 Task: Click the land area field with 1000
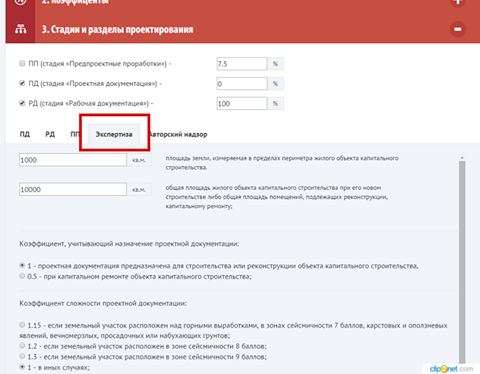(x=73, y=160)
